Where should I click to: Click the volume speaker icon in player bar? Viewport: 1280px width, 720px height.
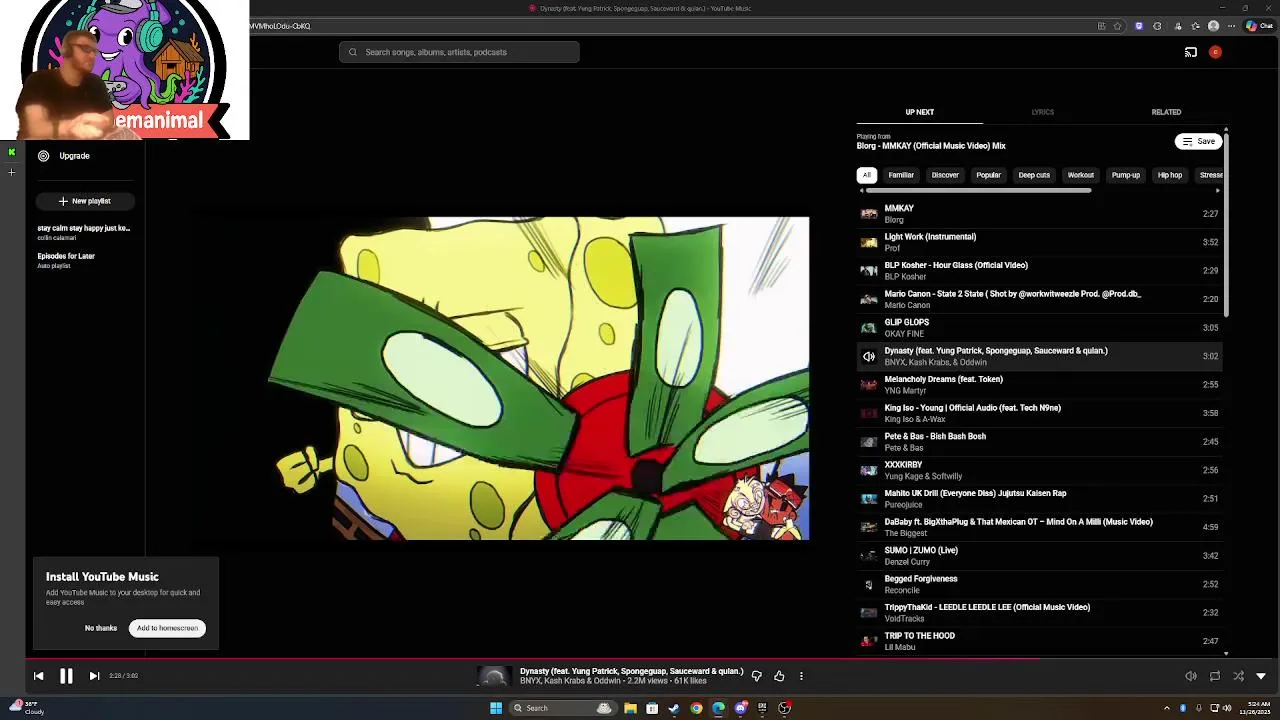pos(1191,676)
